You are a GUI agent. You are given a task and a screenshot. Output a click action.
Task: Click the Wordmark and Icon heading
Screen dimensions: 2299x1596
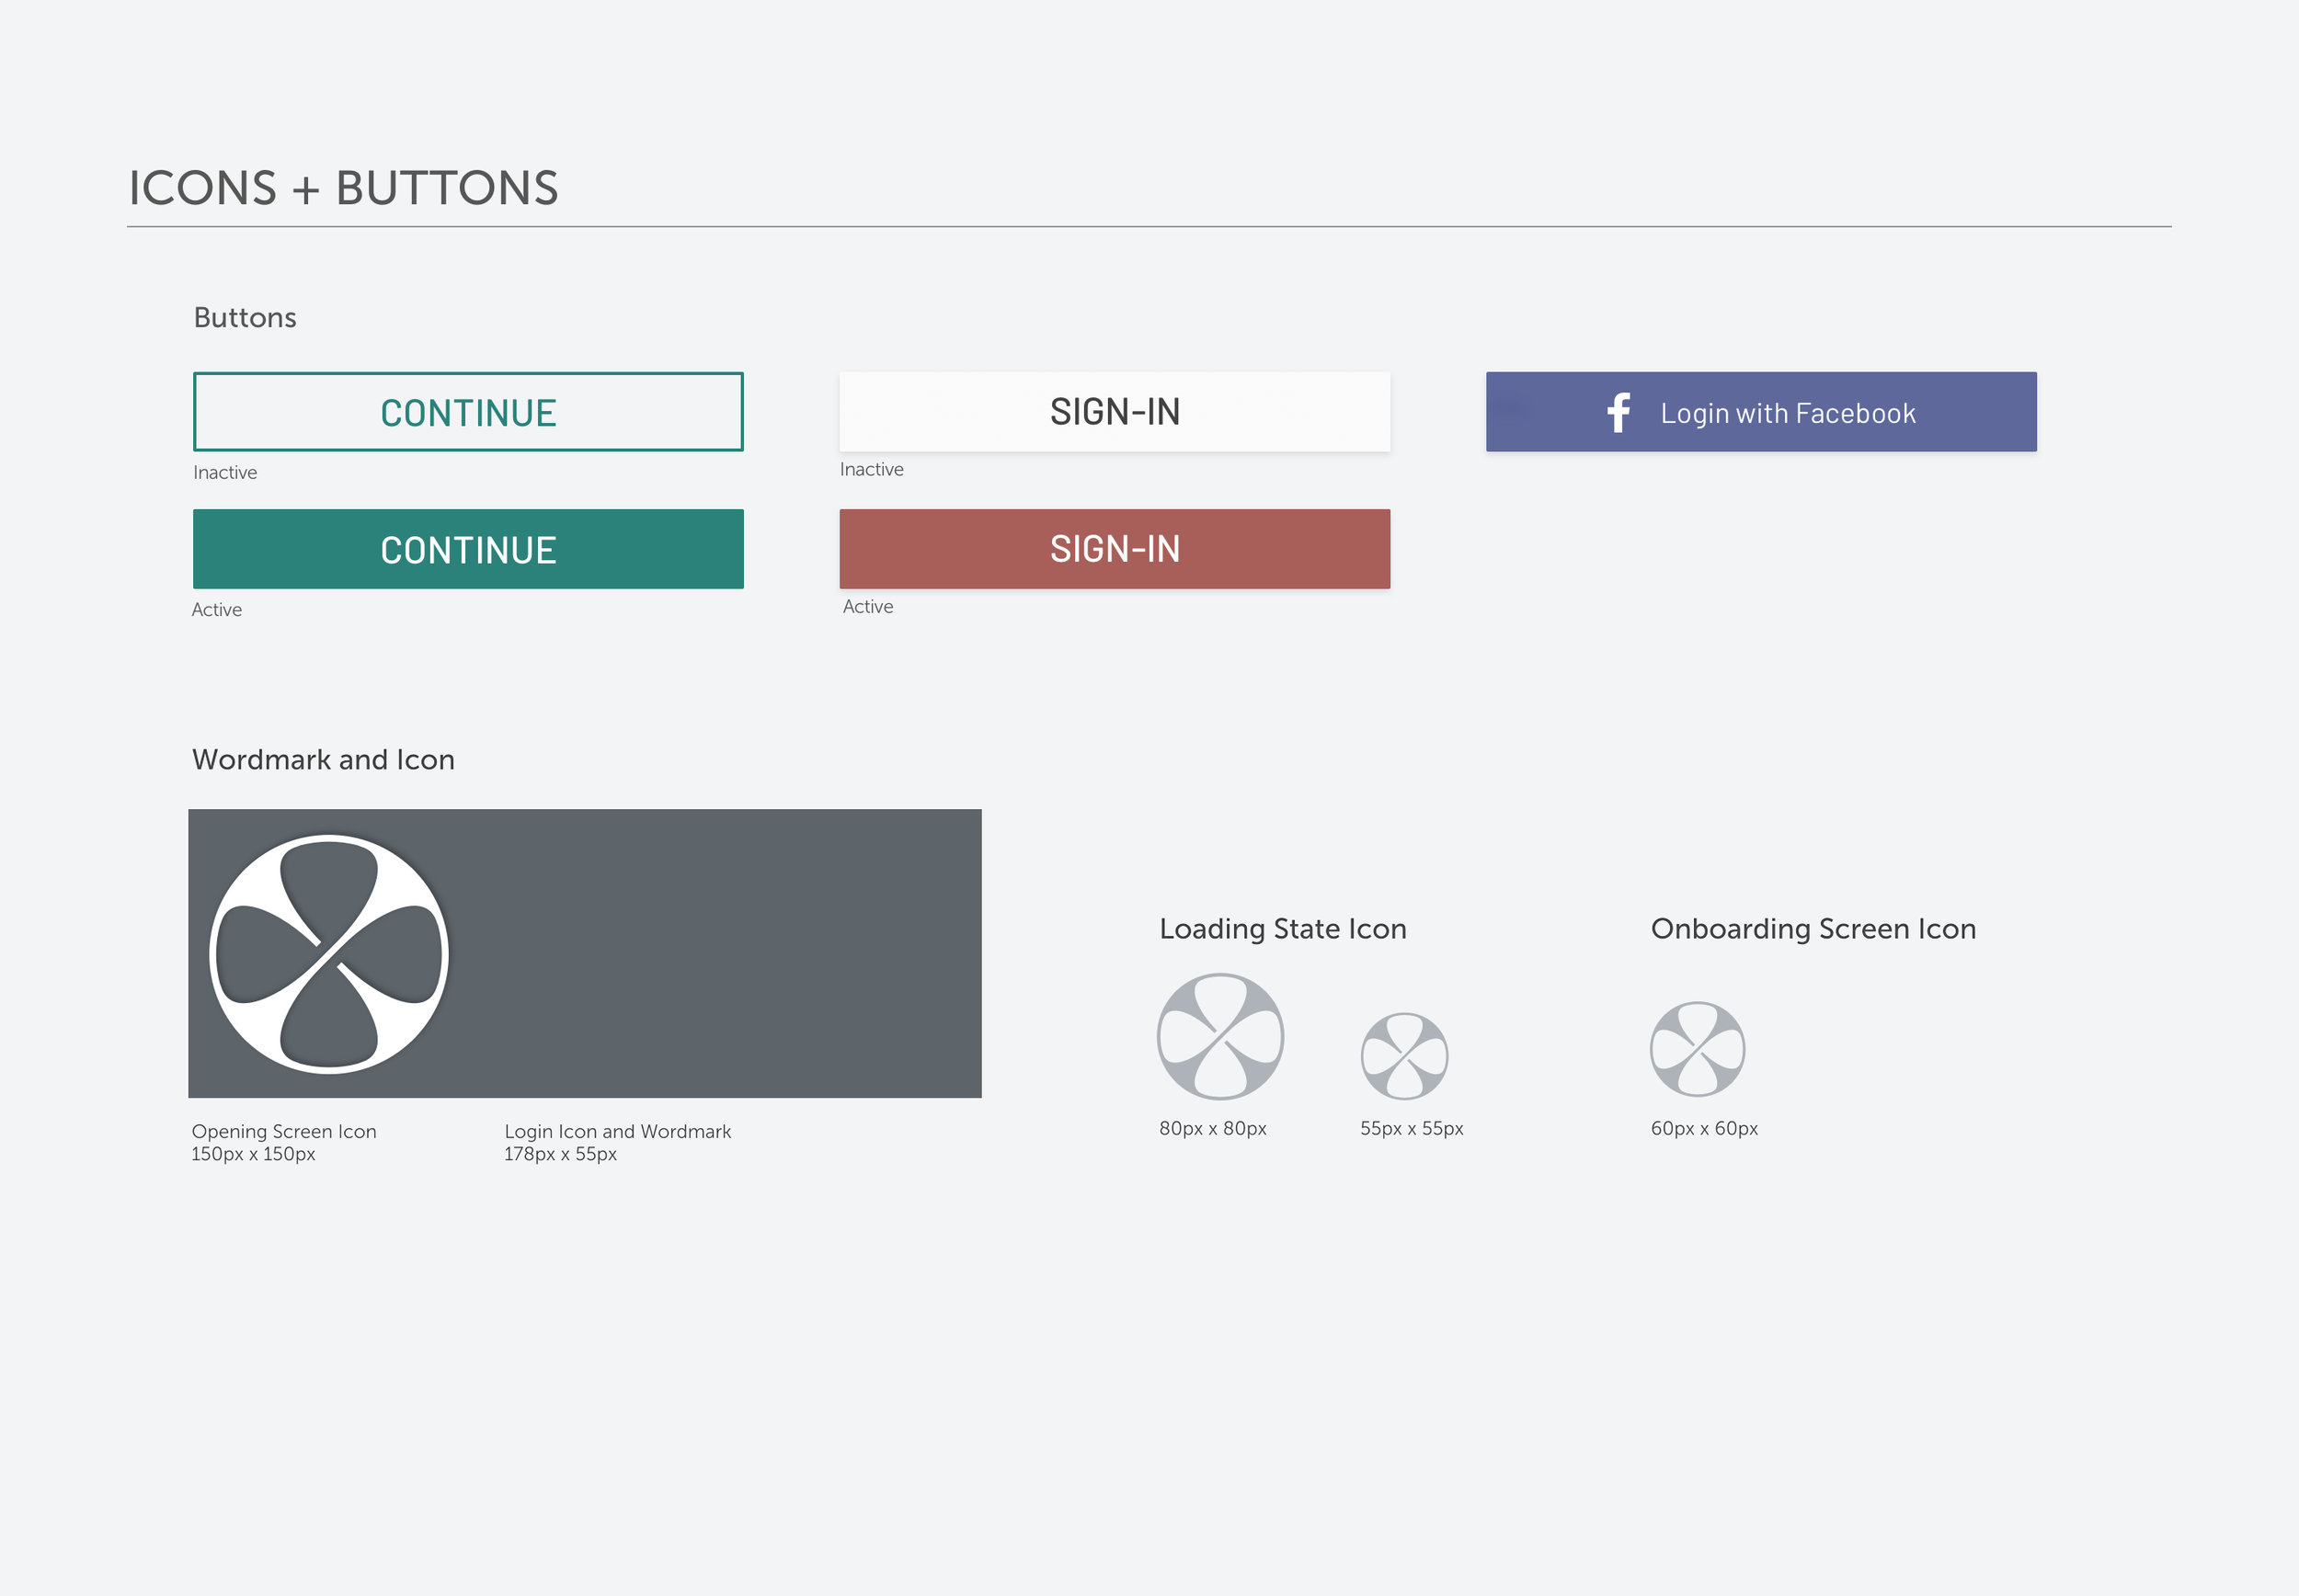(x=323, y=760)
